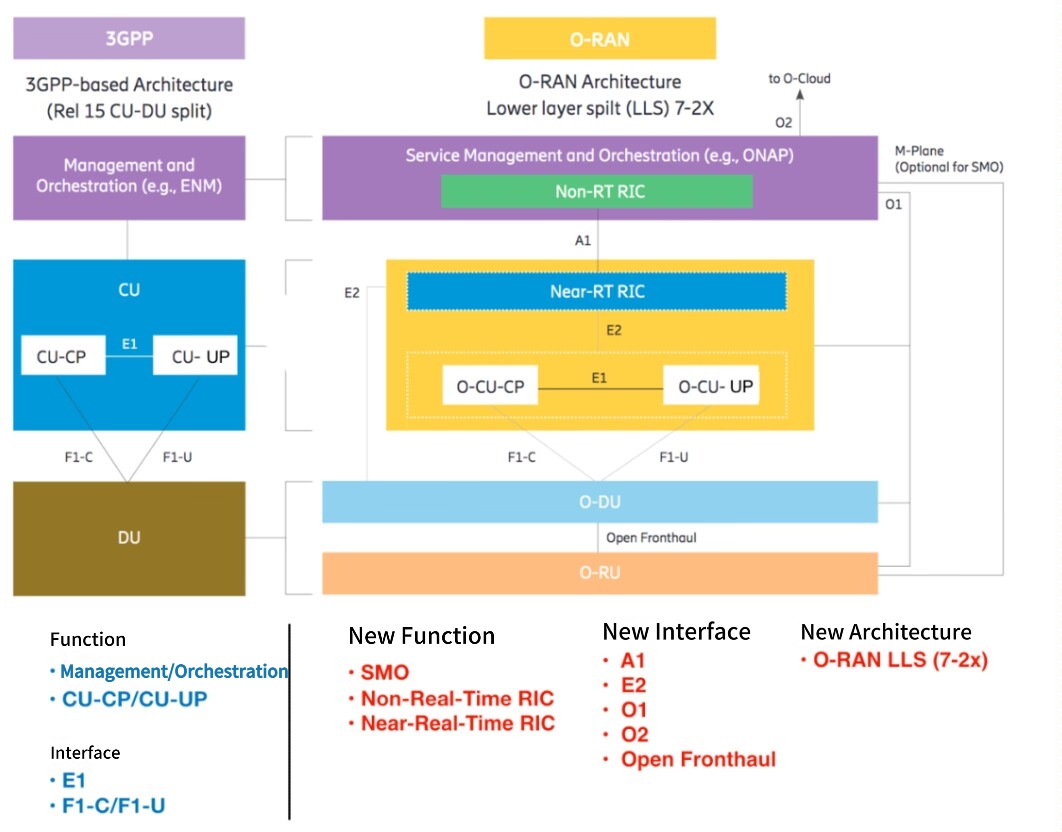Select the Near-RT RIC blue block
The height and width of the screenshot is (832, 1062).
click(594, 291)
